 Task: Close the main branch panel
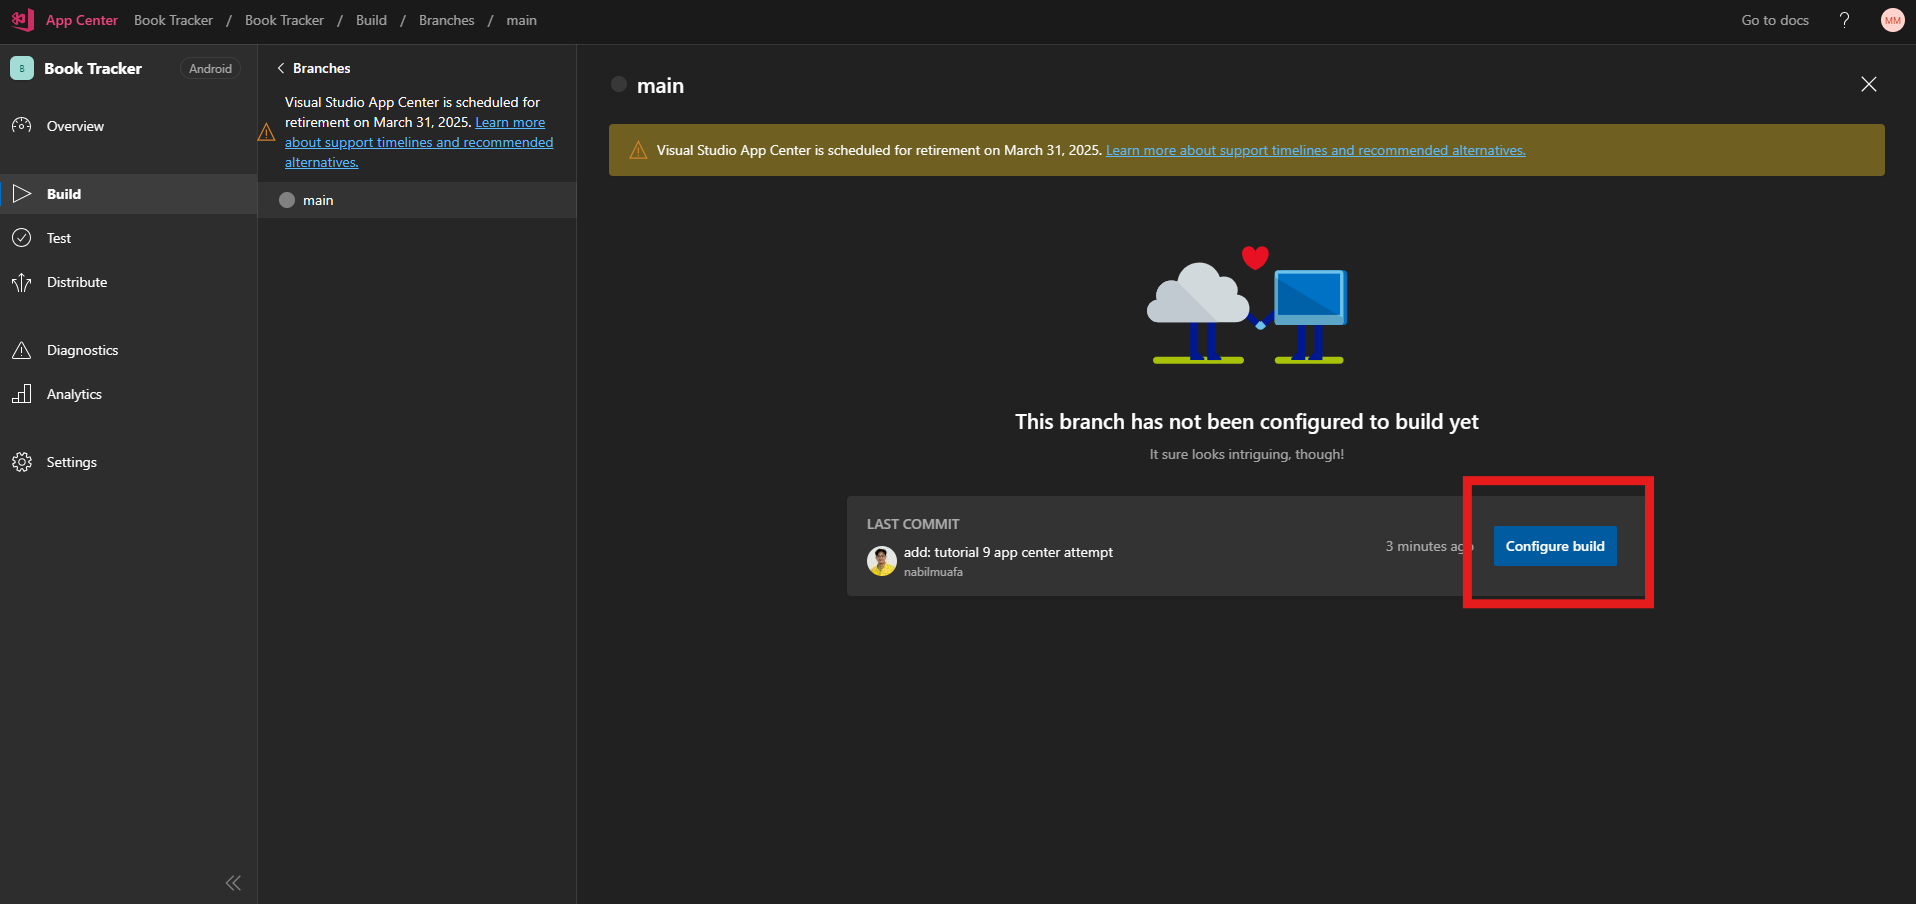pyautogui.click(x=1868, y=84)
